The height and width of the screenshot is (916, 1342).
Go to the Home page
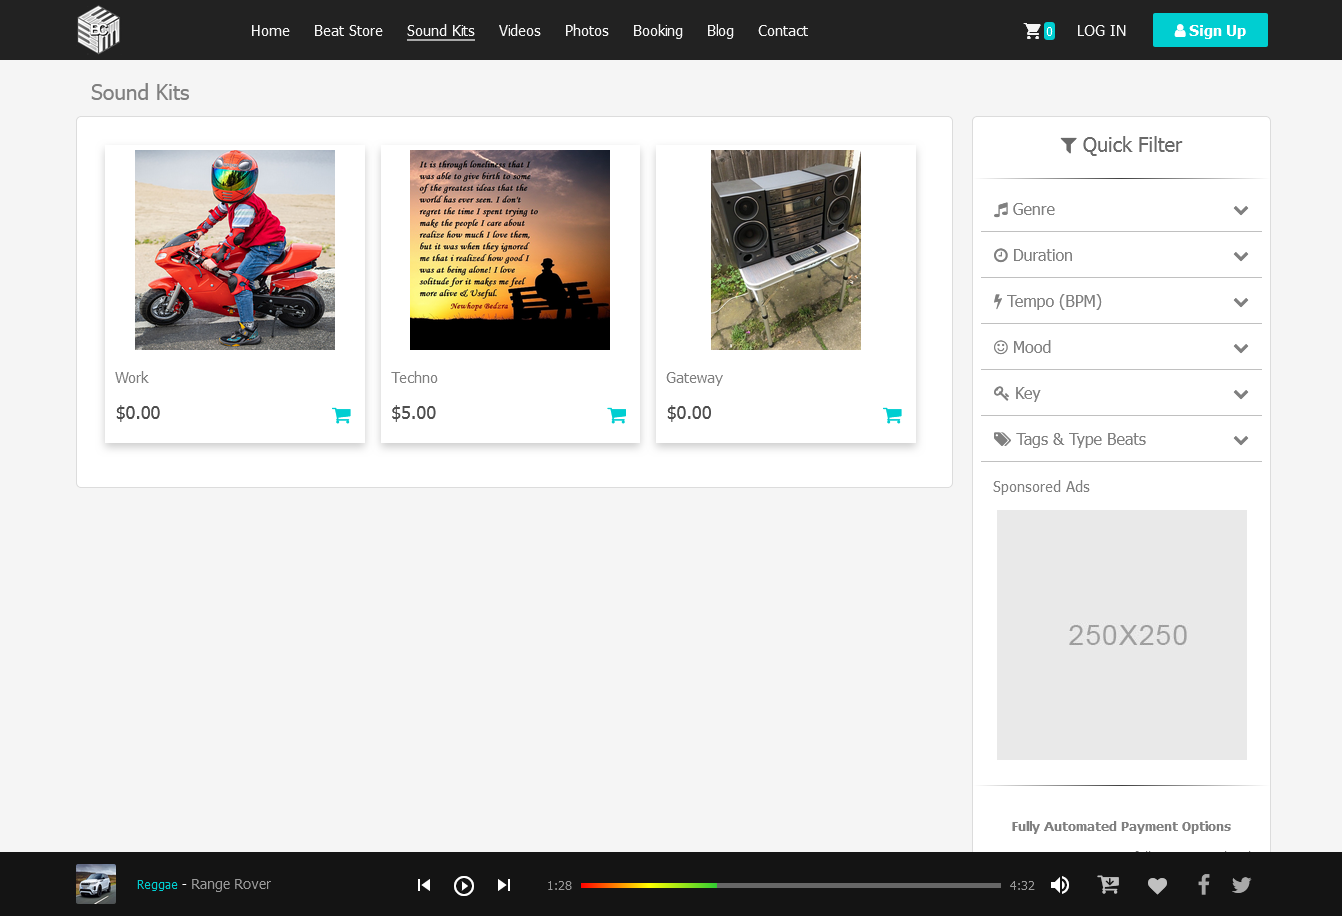(270, 31)
